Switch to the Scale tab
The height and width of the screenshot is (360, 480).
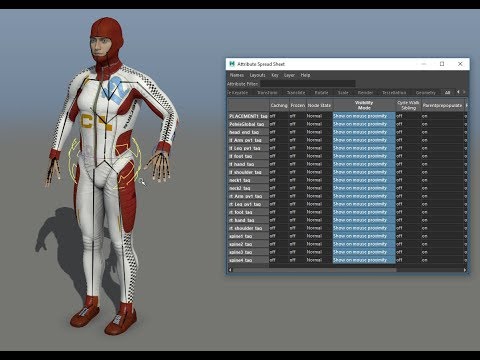pos(343,93)
